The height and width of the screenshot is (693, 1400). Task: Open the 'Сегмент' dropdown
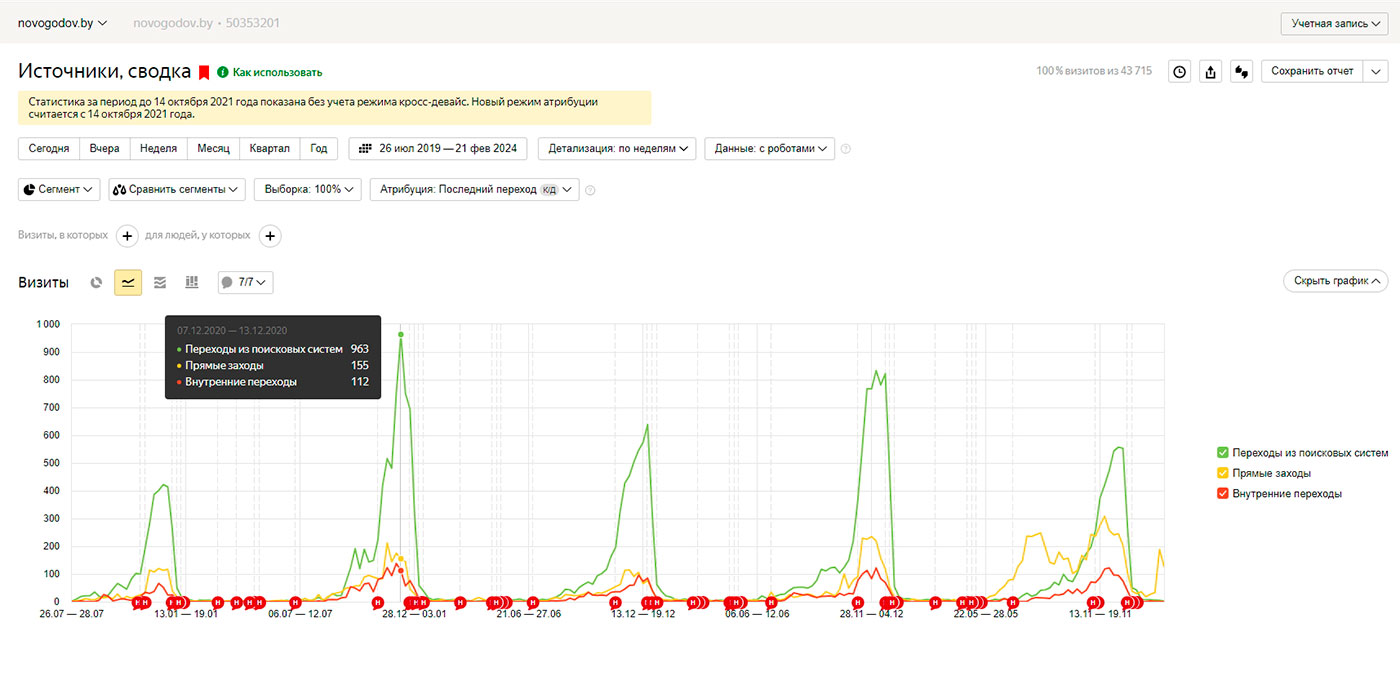(59, 189)
